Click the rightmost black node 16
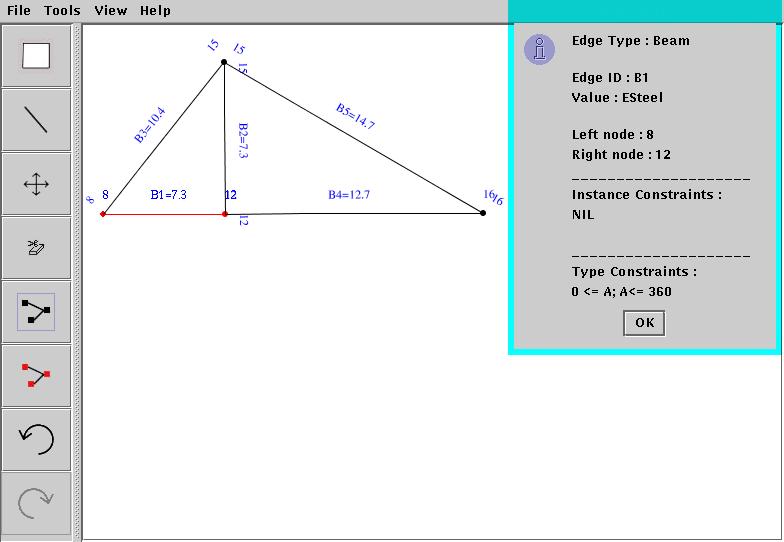 pos(483,212)
